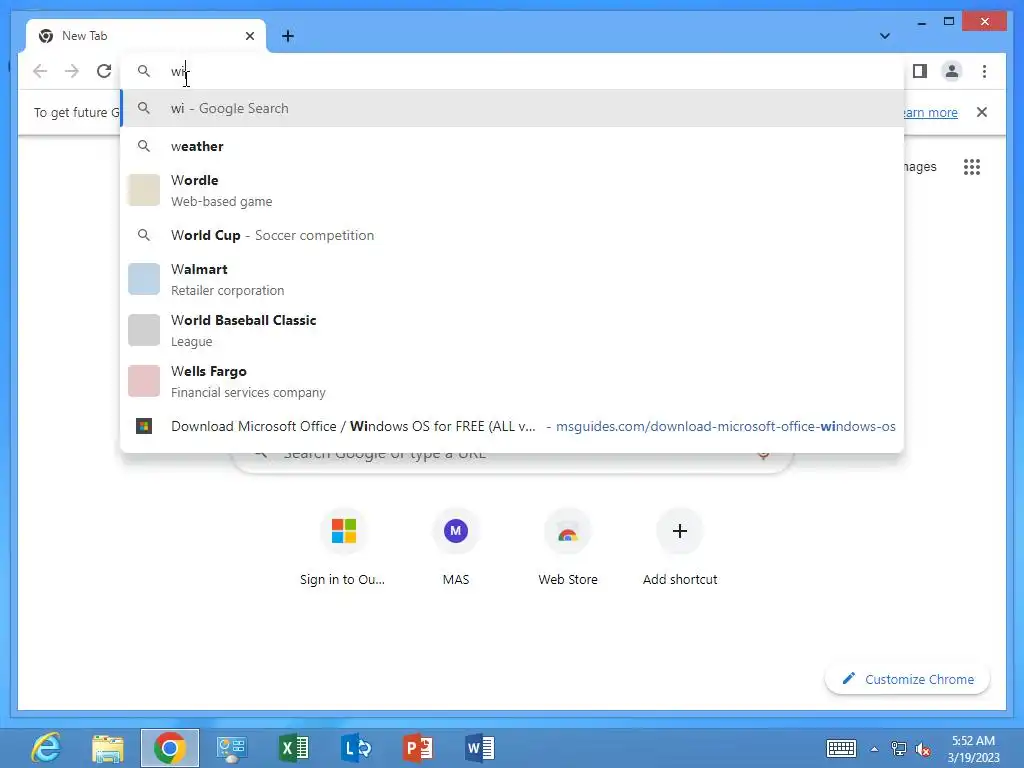This screenshot has width=1024, height=768.
Task: Expand the tab search chevron
Action: [x=884, y=36]
